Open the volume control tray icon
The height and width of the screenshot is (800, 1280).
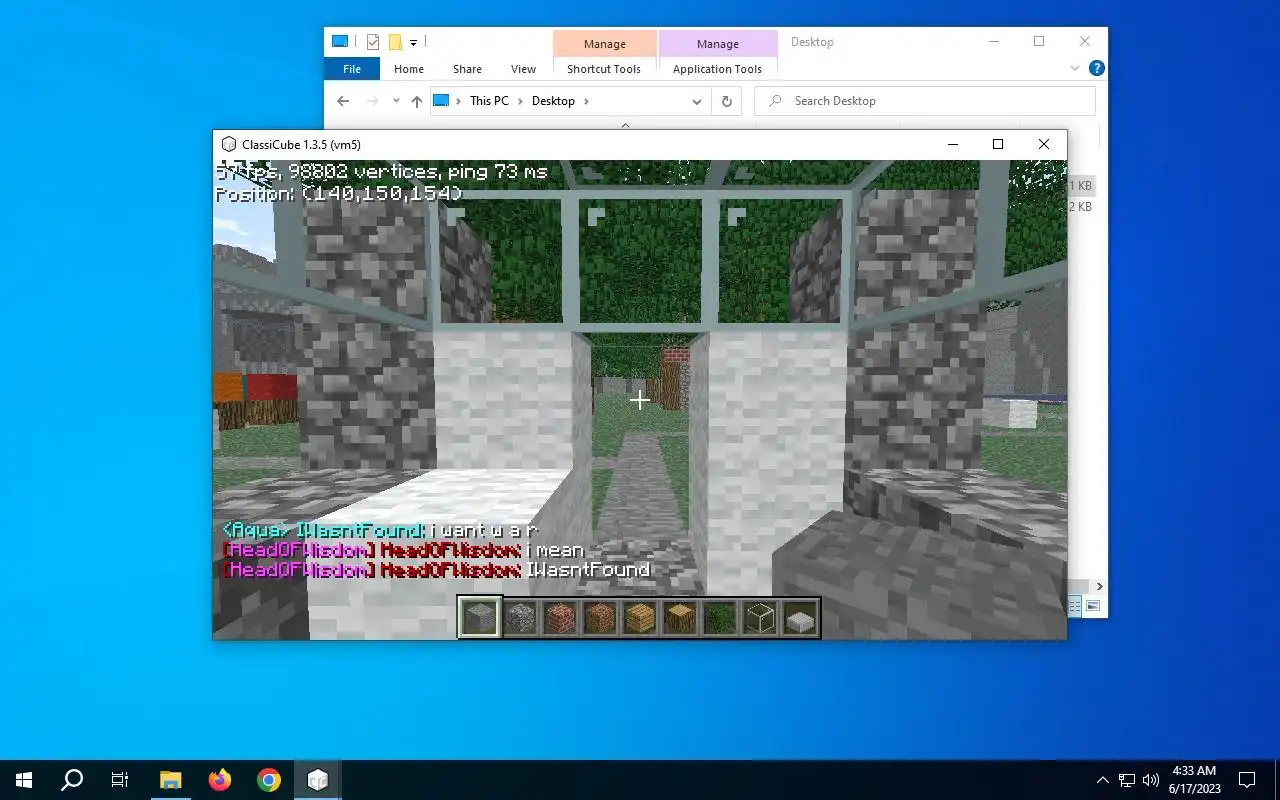(1150, 780)
